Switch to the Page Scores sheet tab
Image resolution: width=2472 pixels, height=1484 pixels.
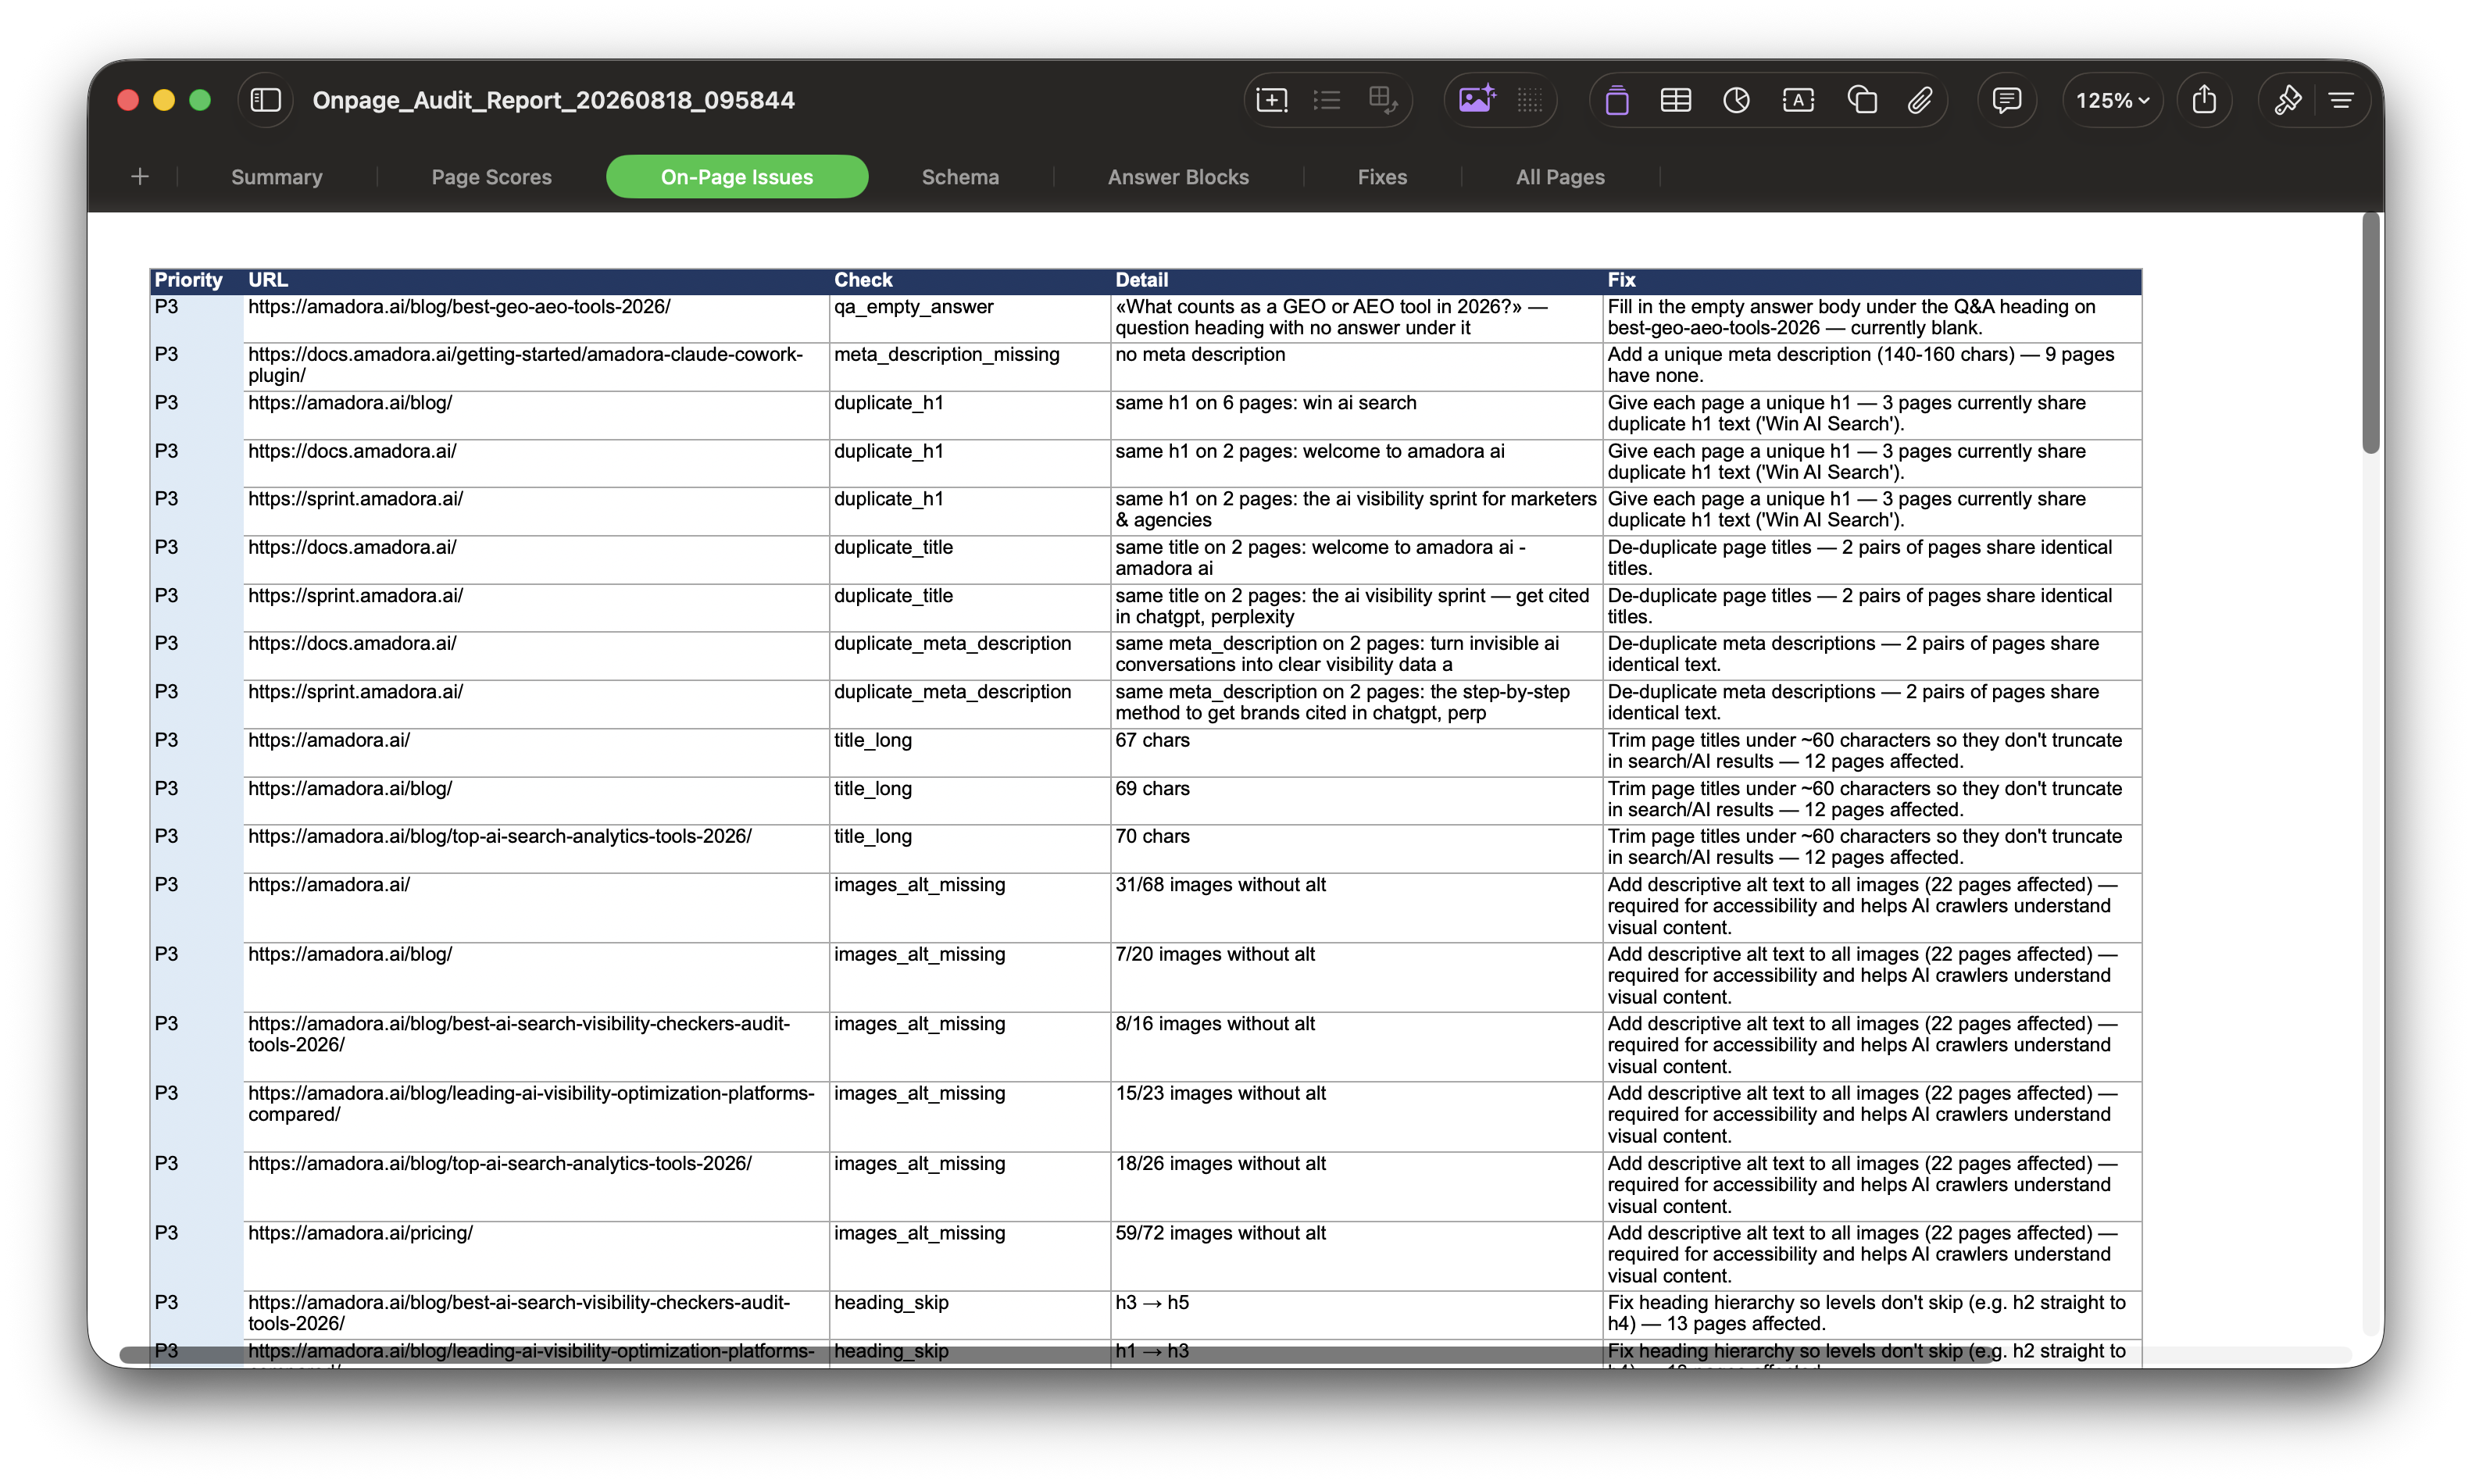491,177
